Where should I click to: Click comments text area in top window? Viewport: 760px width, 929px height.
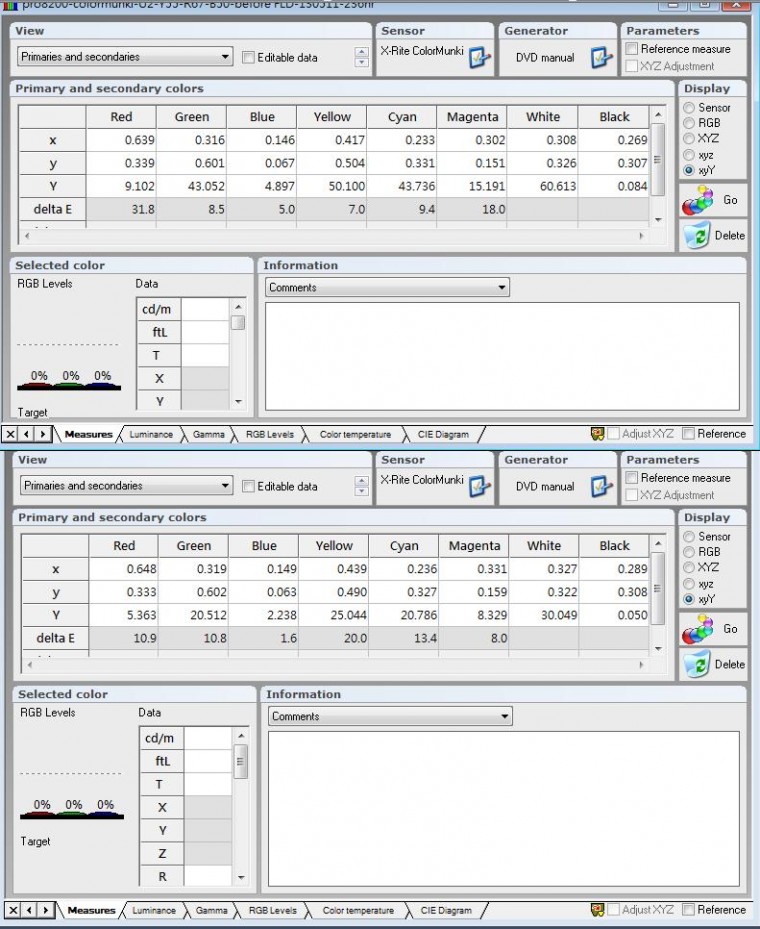click(x=502, y=356)
